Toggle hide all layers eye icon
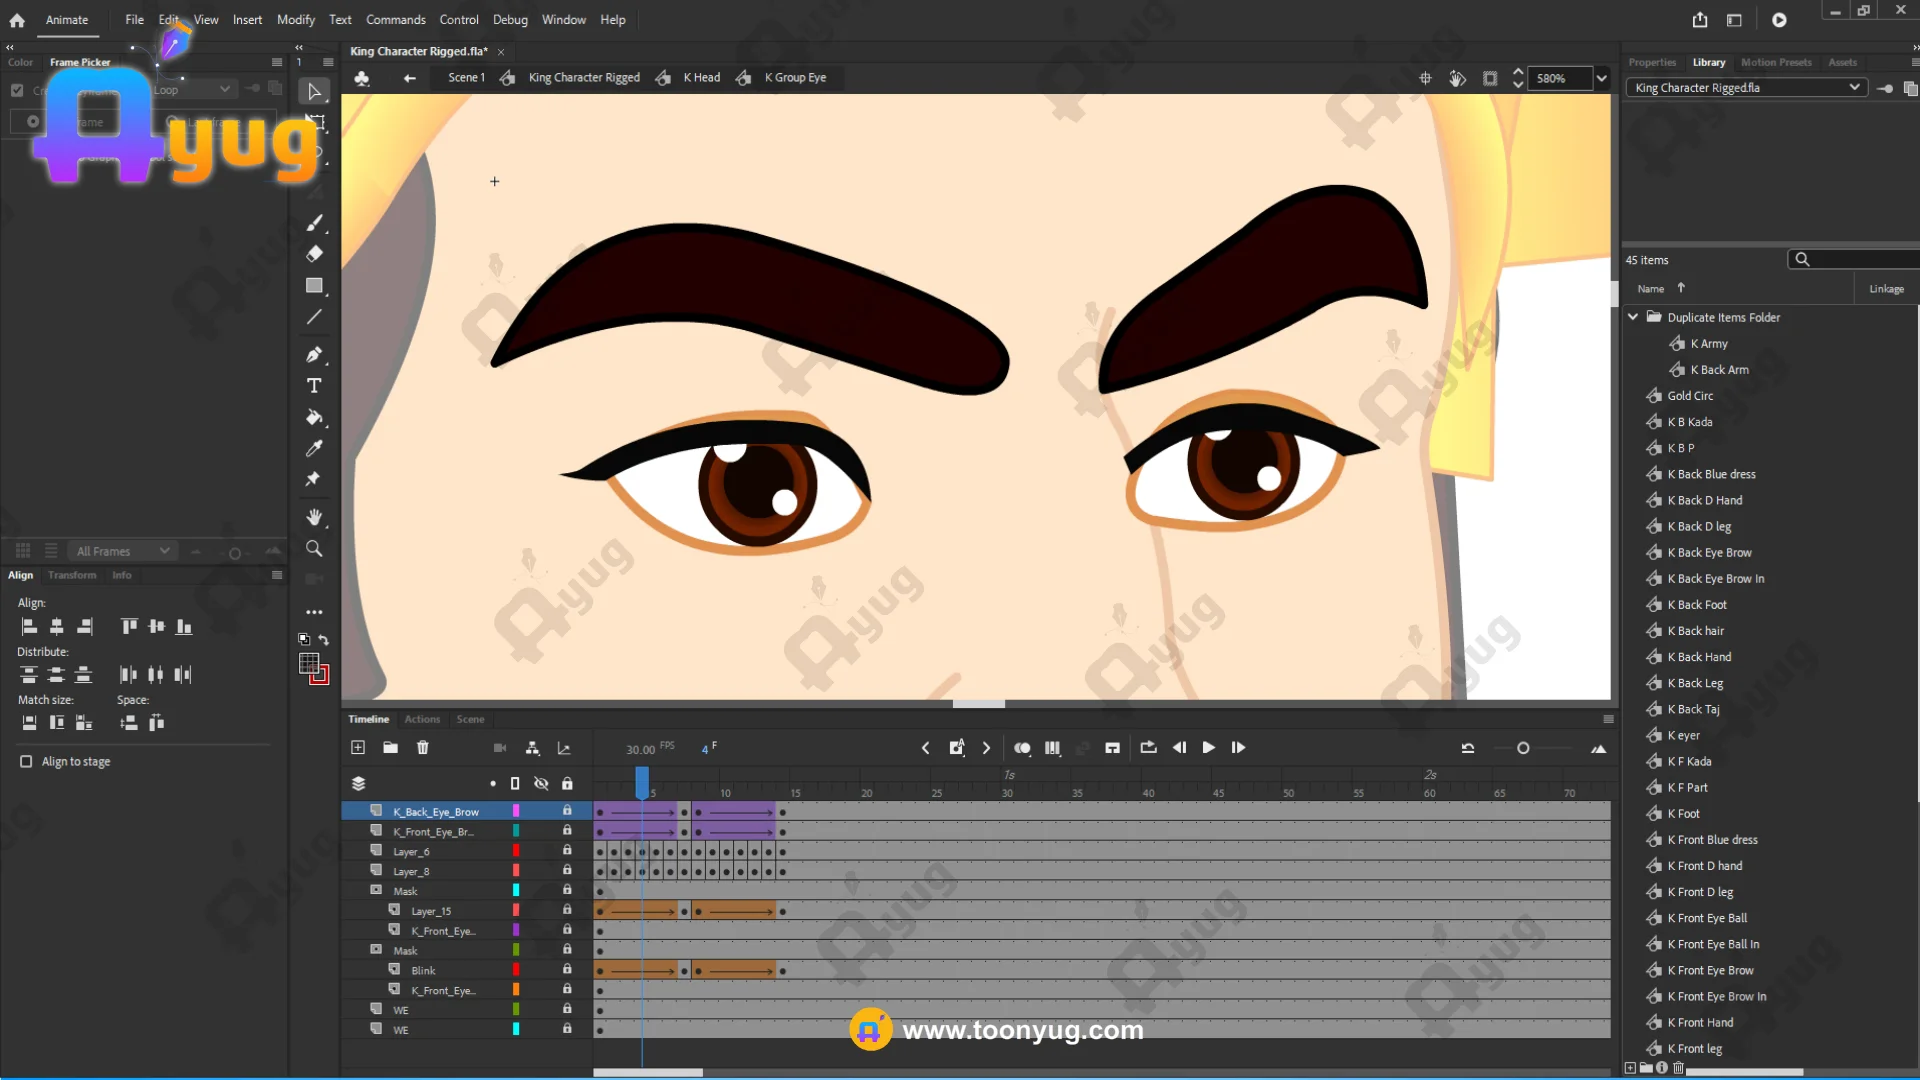 (541, 784)
